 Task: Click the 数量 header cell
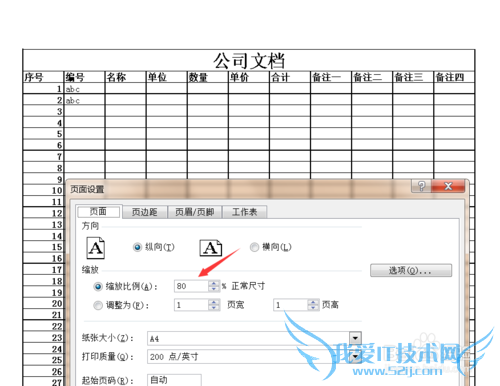click(x=208, y=77)
